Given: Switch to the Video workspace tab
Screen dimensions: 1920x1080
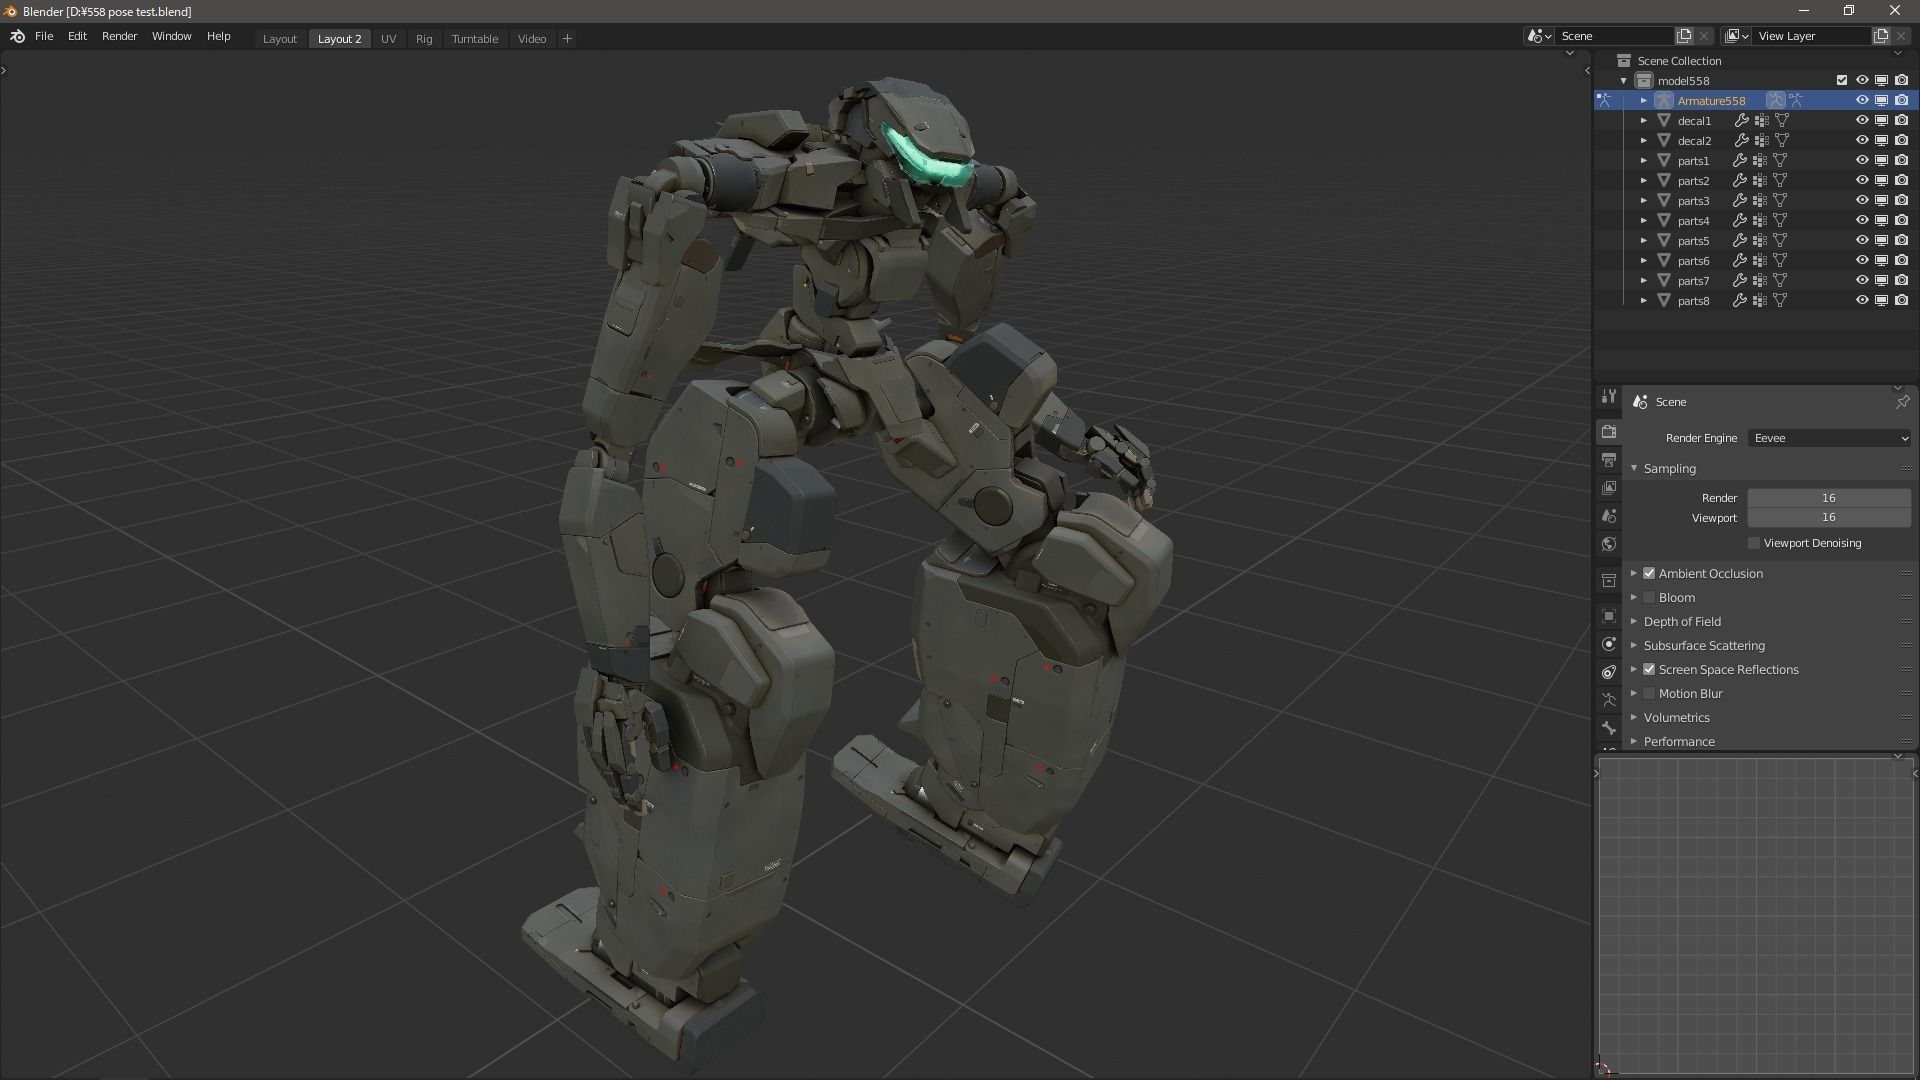Looking at the screenshot, I should 532,39.
